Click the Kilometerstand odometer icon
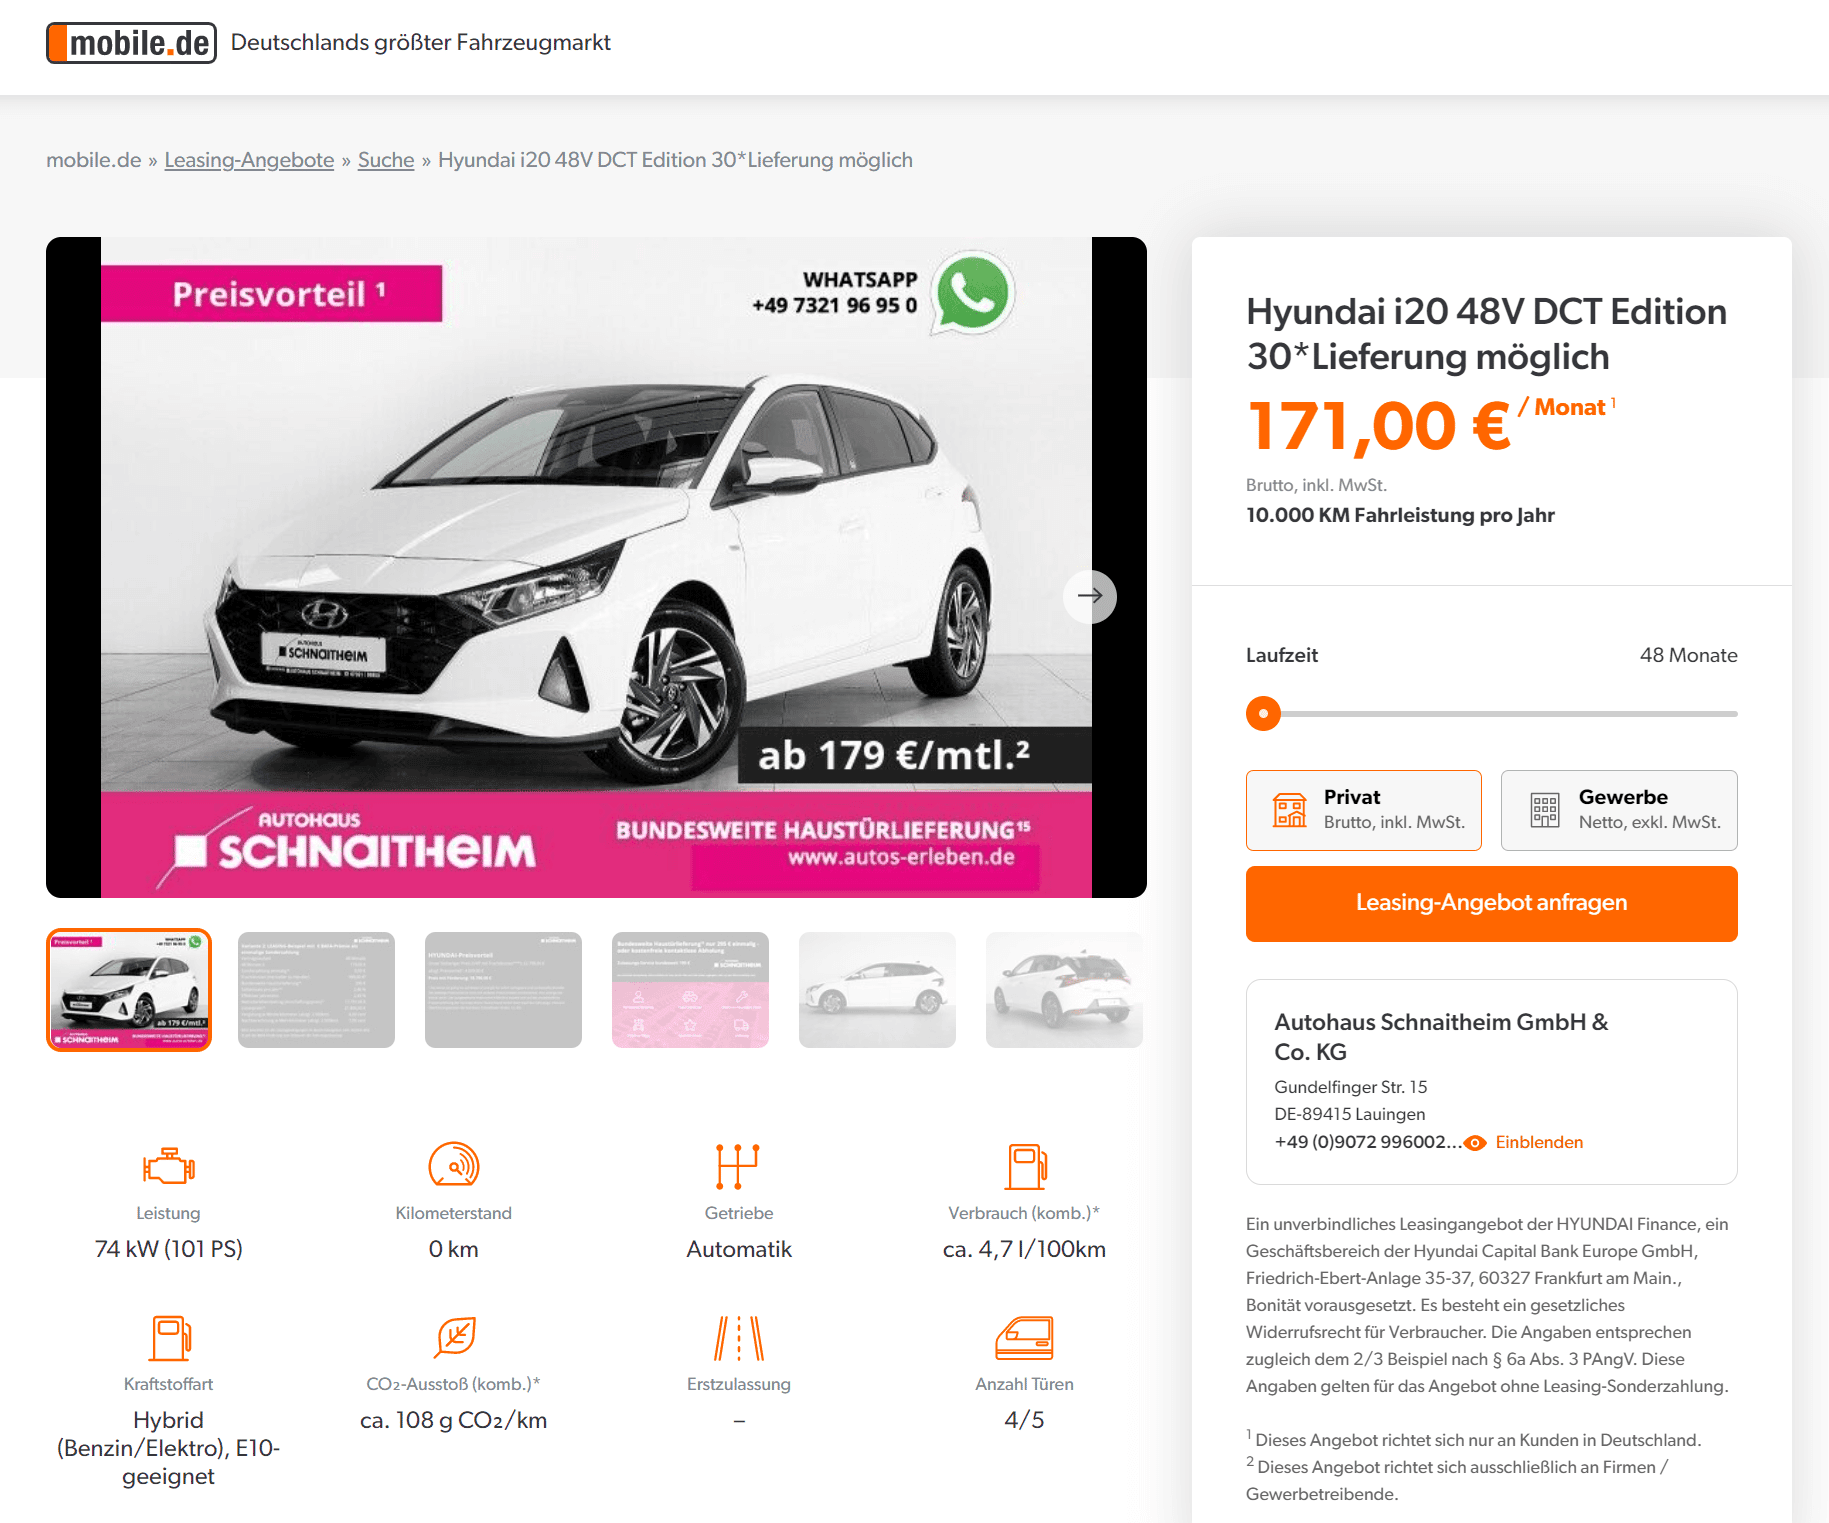1829x1523 pixels. pos(454,1165)
